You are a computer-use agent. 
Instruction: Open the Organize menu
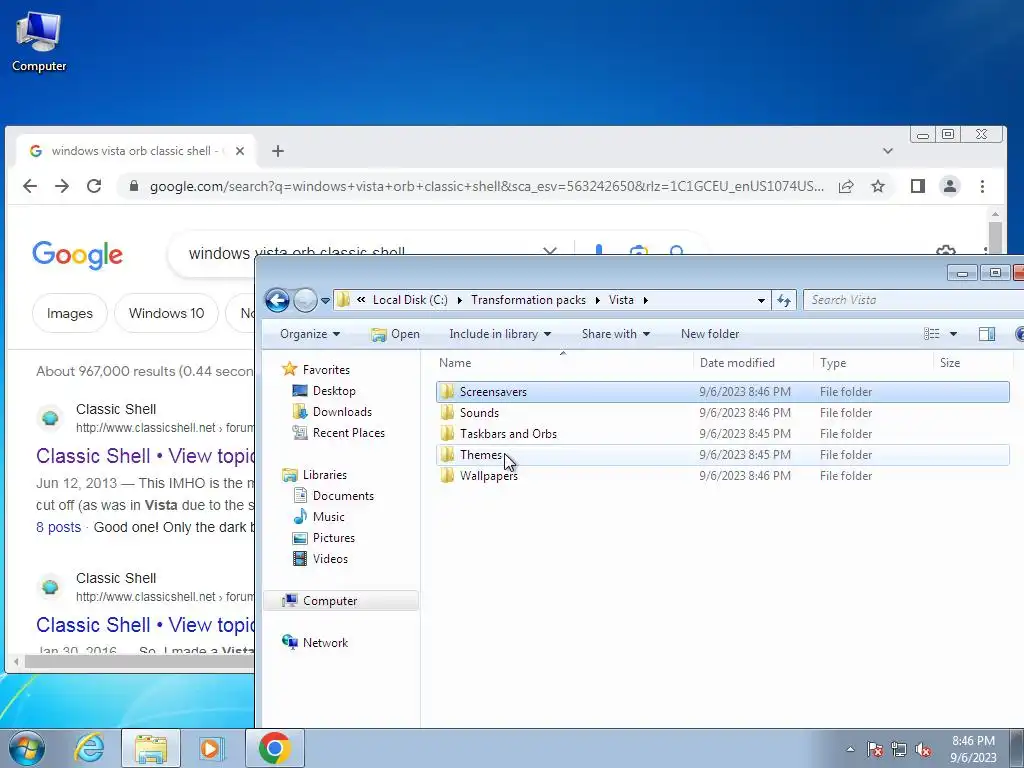pos(310,334)
